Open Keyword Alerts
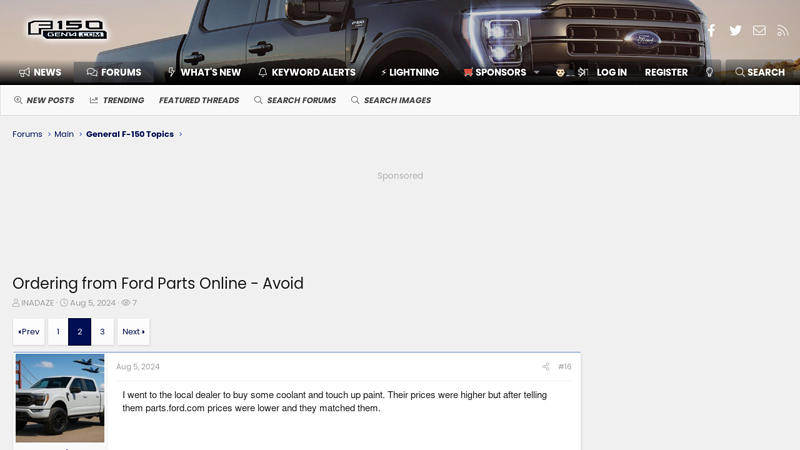The height and width of the screenshot is (450, 800). 307,72
